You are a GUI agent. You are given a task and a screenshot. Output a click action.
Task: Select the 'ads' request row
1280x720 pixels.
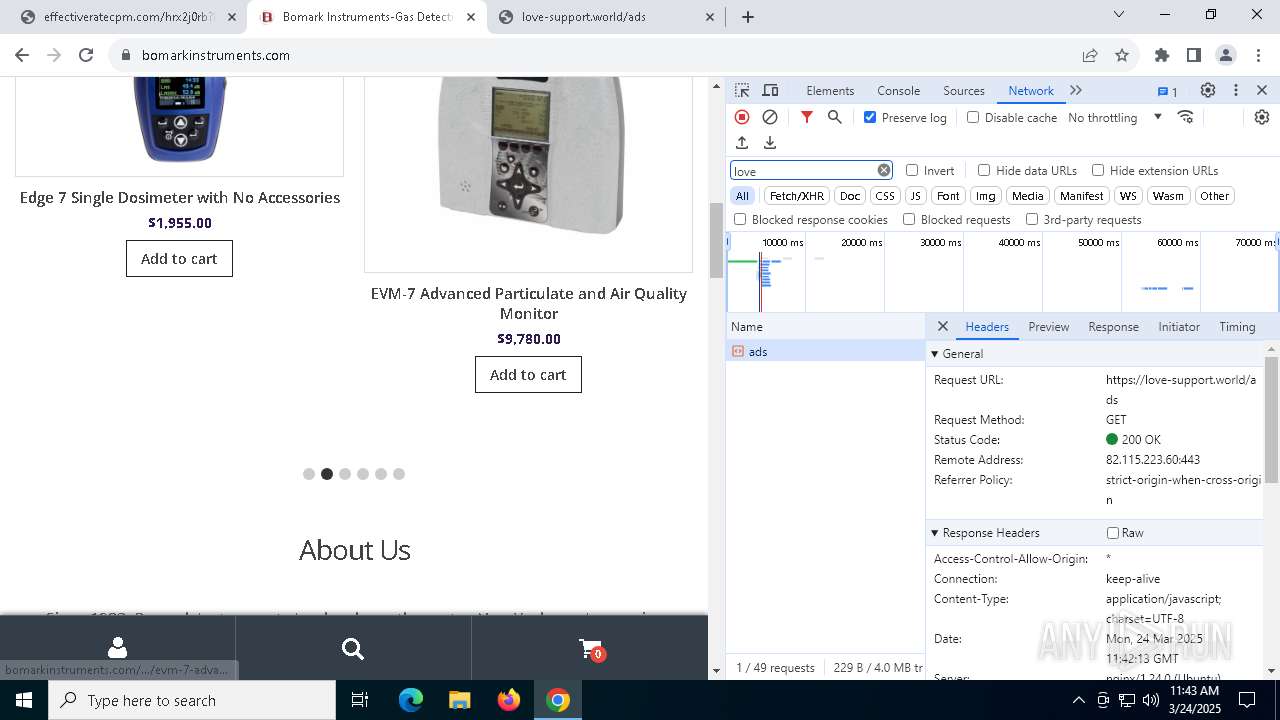[826, 351]
